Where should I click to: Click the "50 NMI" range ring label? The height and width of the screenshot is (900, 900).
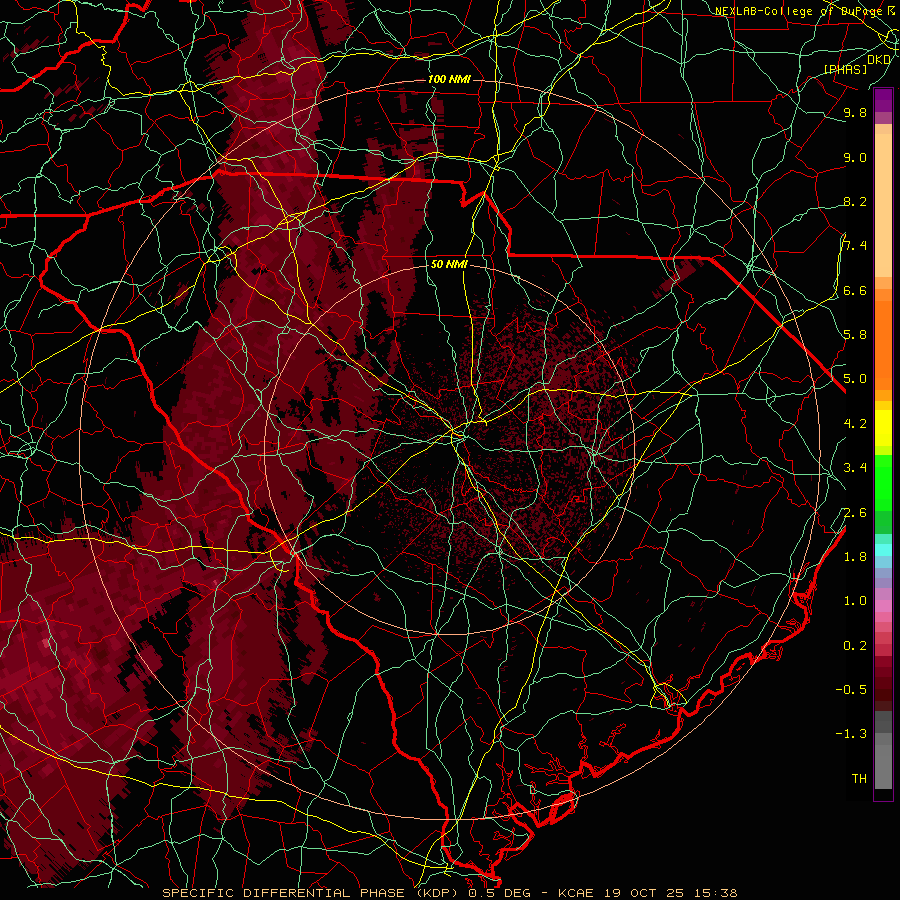pyautogui.click(x=449, y=264)
